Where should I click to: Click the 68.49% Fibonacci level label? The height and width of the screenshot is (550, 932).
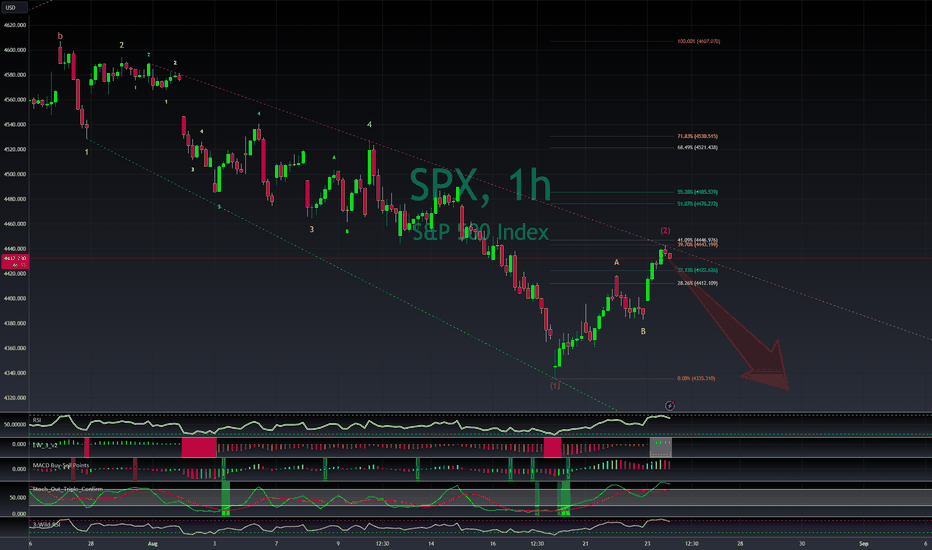click(x=697, y=147)
